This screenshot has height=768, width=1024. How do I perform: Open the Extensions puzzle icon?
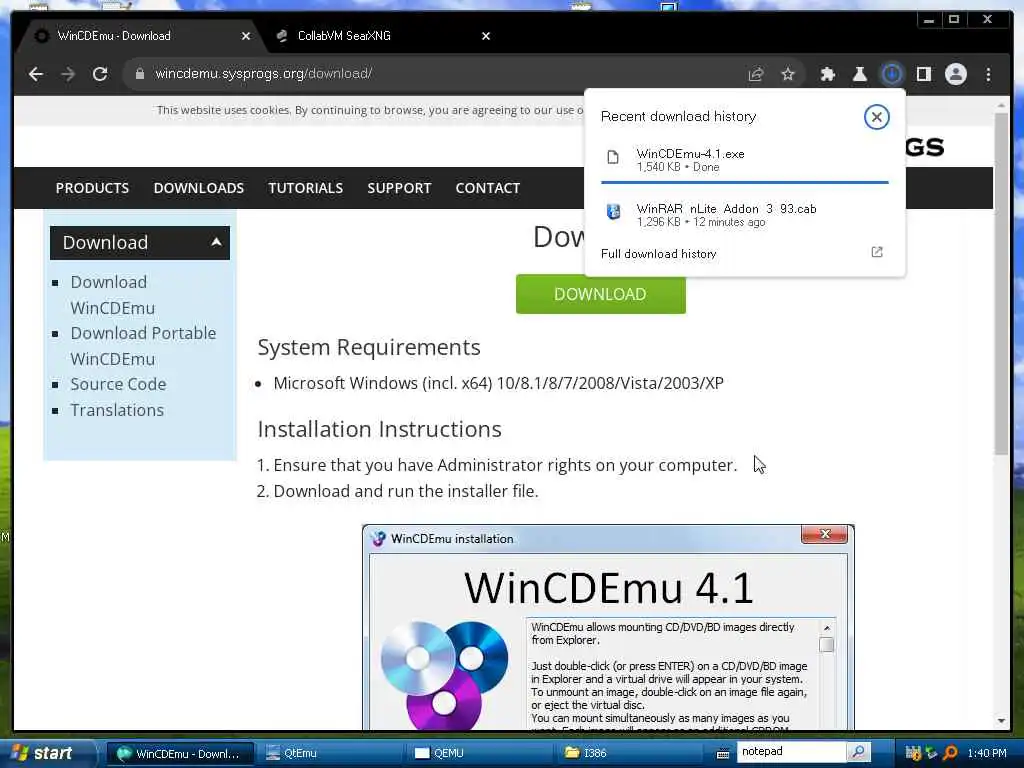pyautogui.click(x=827, y=74)
